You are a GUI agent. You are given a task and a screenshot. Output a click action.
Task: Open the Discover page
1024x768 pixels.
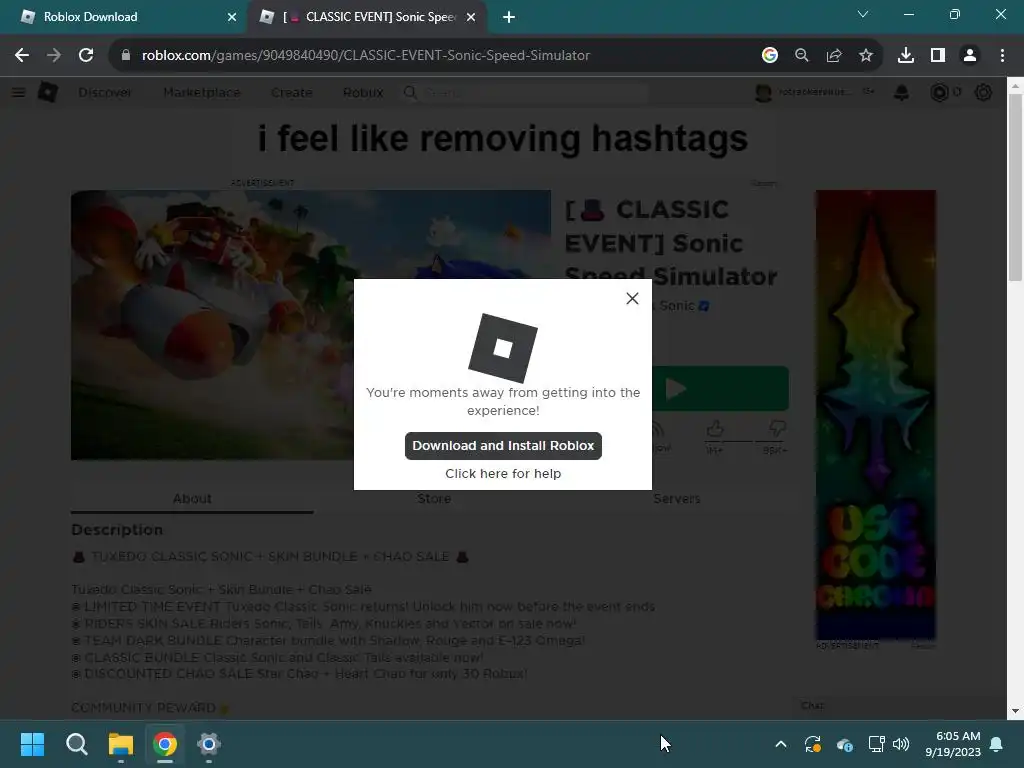[x=104, y=93]
